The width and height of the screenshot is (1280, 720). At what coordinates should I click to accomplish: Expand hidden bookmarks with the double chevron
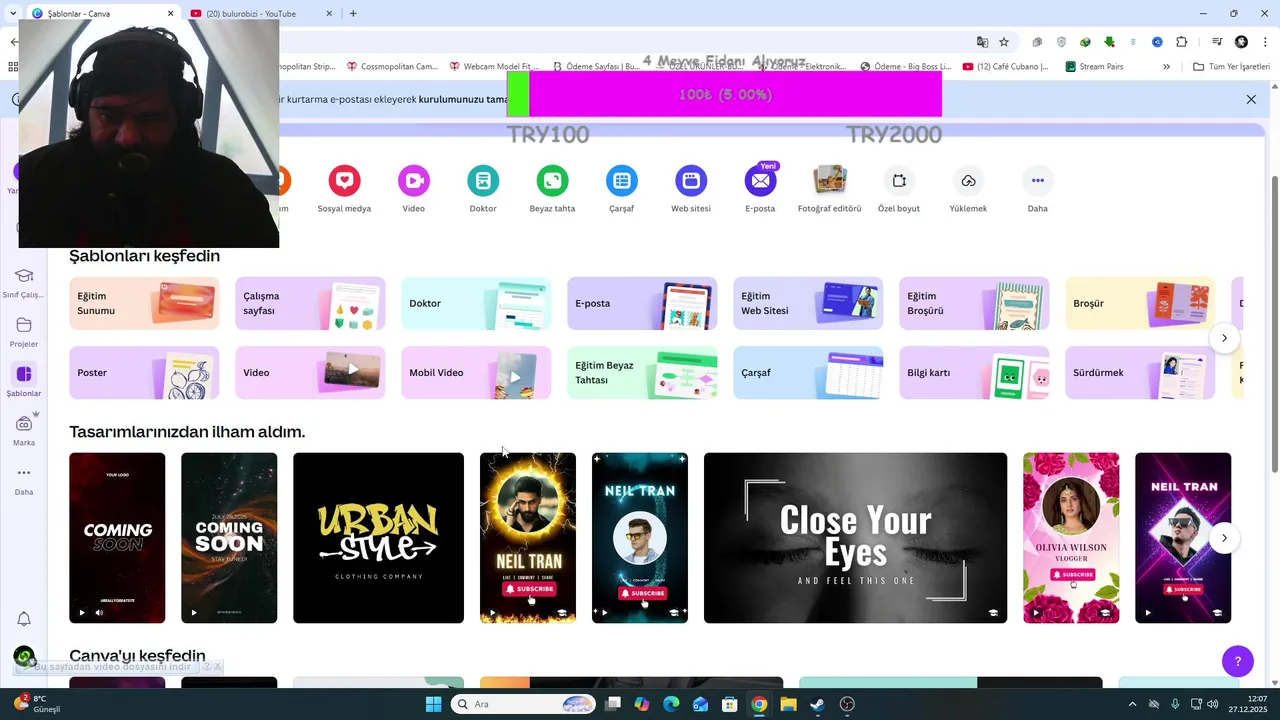tap(1166, 67)
